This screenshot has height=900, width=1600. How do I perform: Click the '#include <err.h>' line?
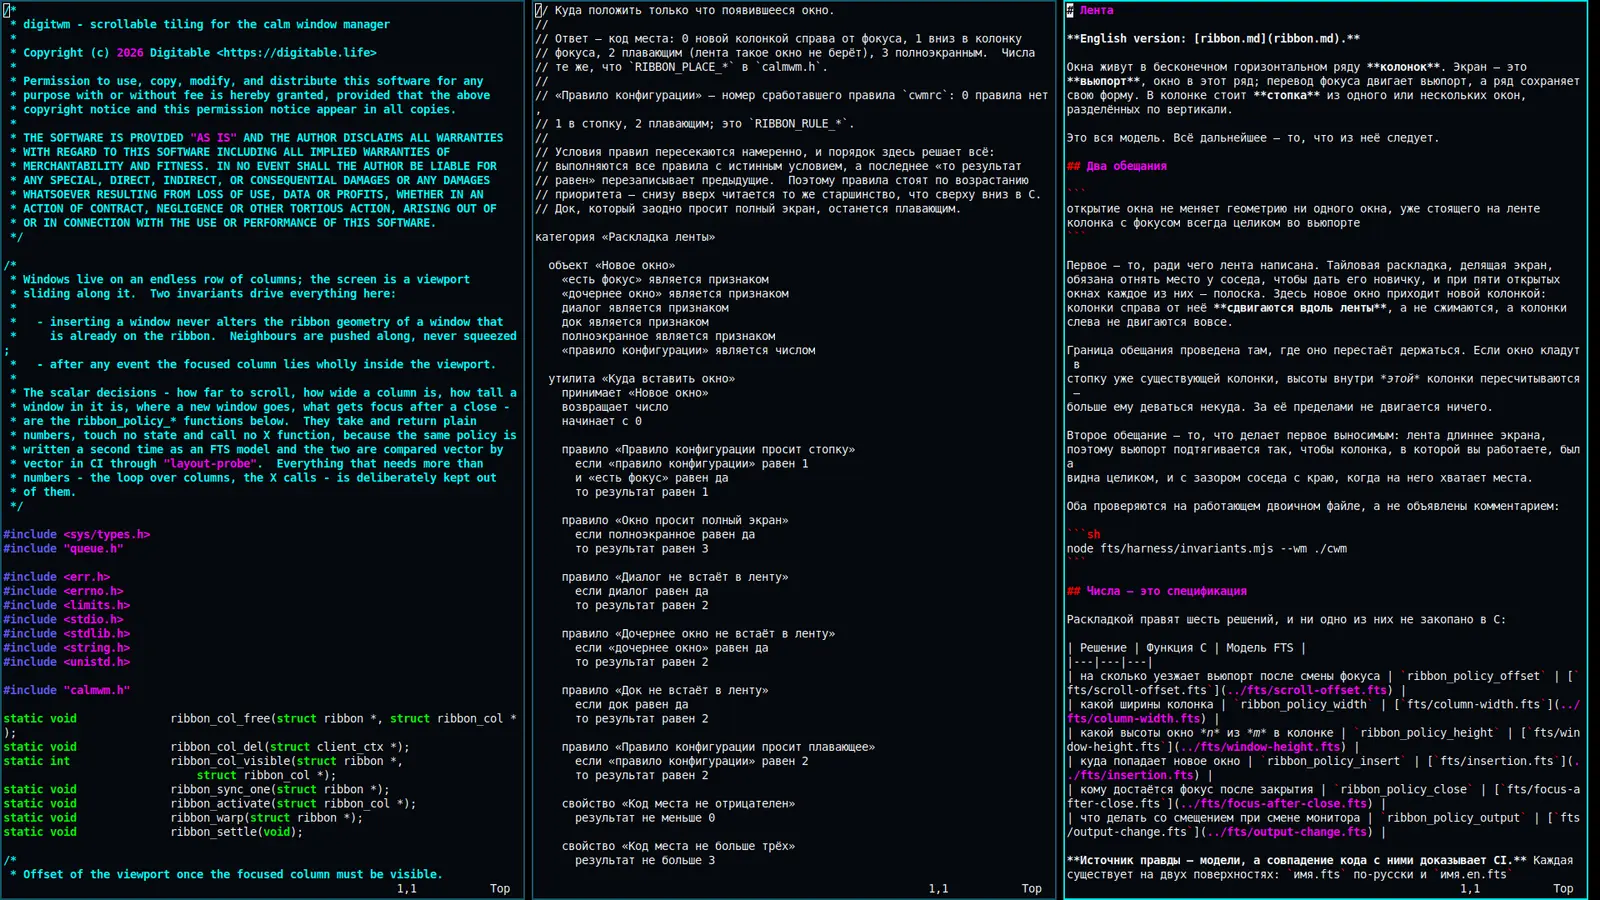57,577
